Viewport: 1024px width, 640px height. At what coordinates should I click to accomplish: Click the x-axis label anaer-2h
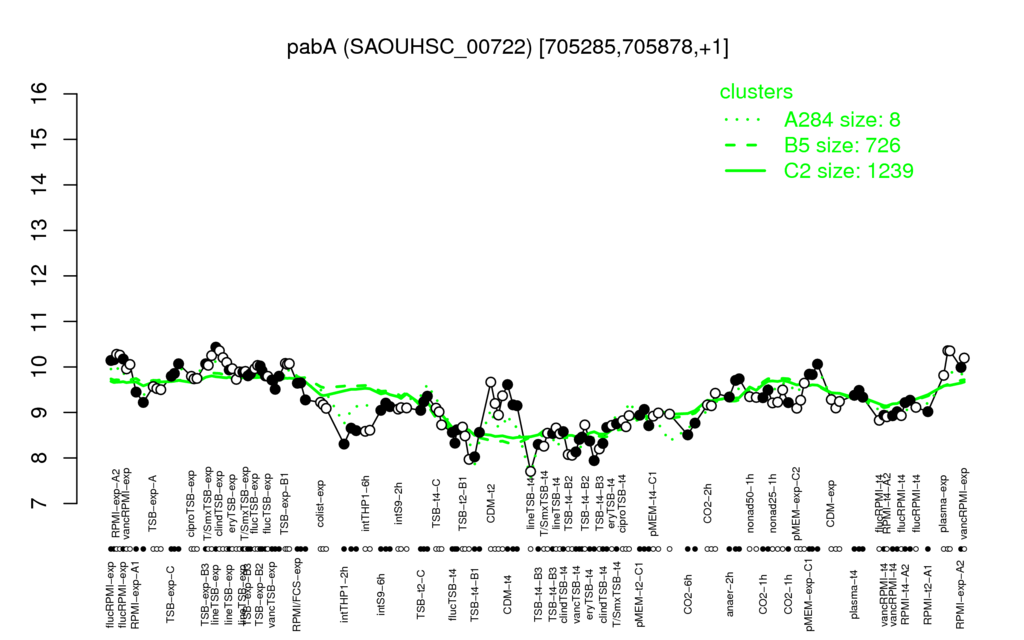[x=730, y=593]
